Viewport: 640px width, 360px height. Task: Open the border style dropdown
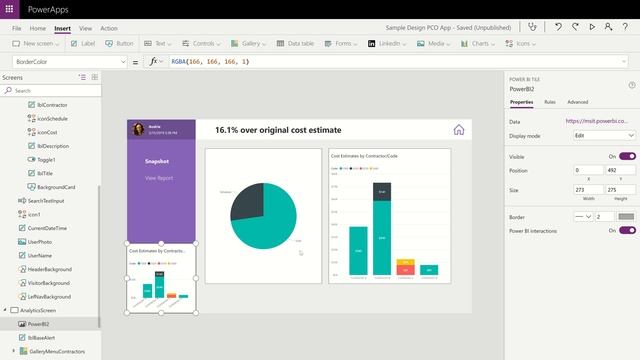(x=583, y=217)
